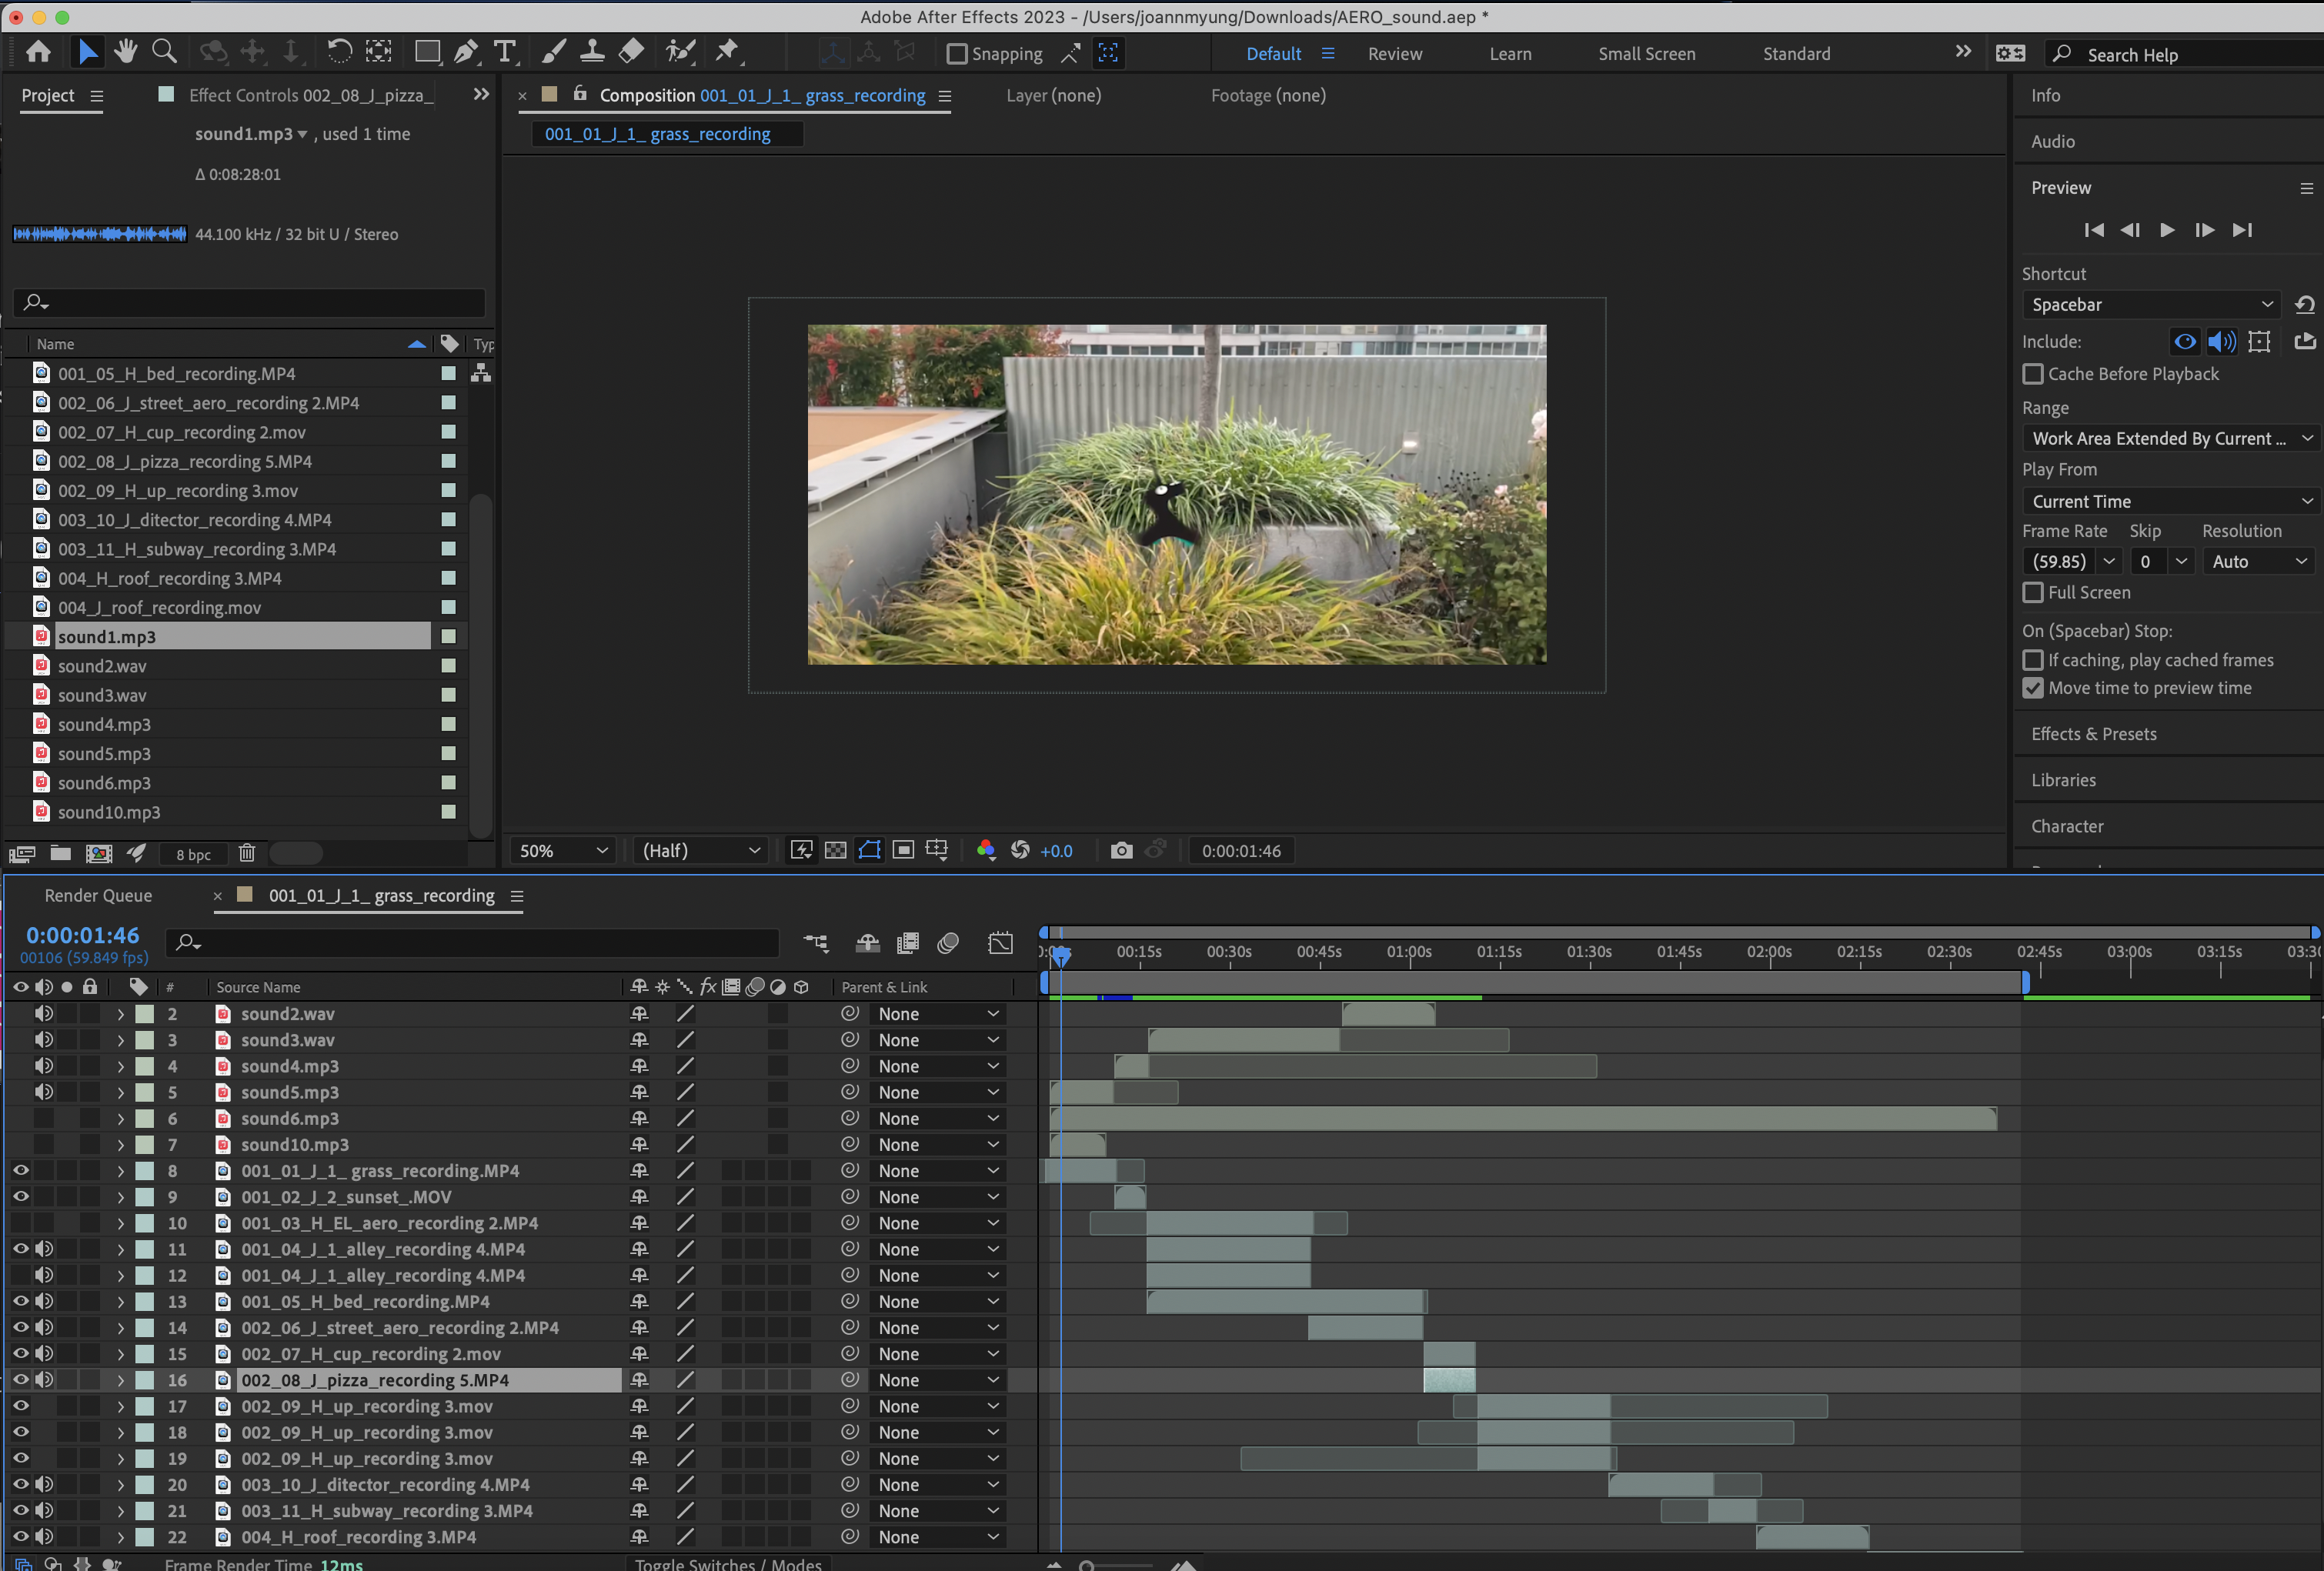The image size is (2324, 1571).
Task: Enable the Snapping checkbox
Action: click(x=957, y=54)
